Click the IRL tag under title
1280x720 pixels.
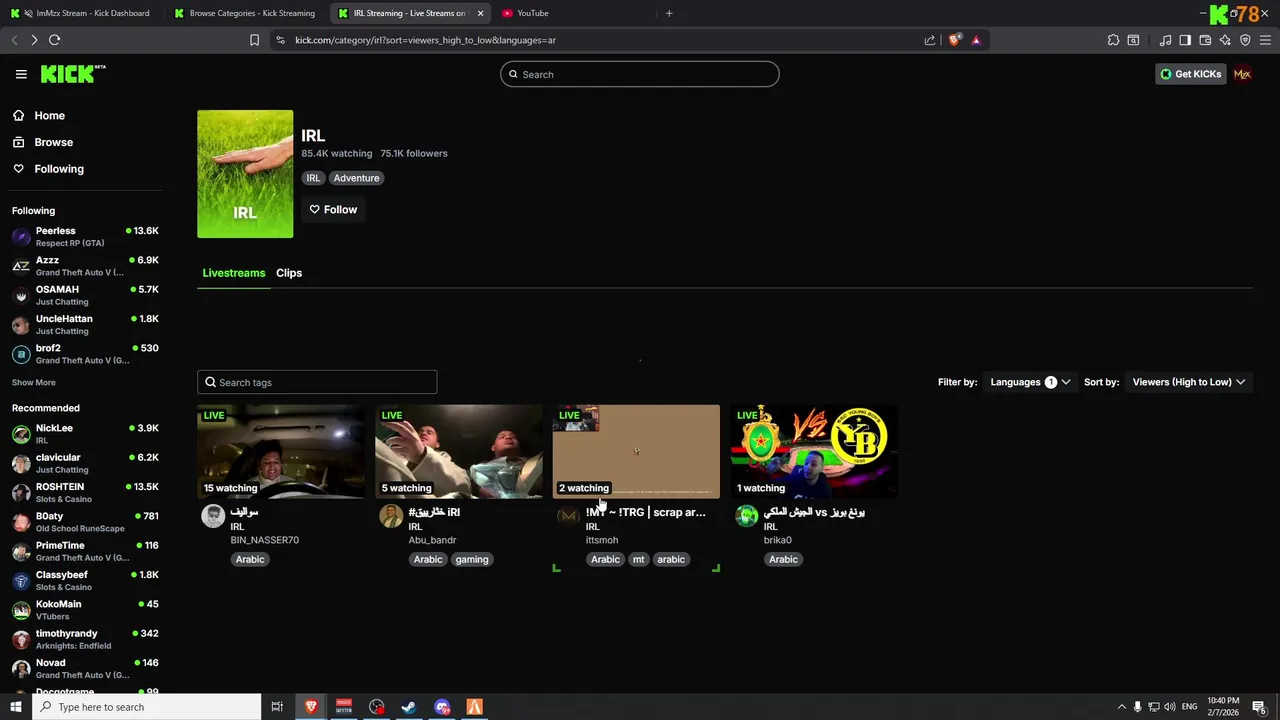click(313, 178)
